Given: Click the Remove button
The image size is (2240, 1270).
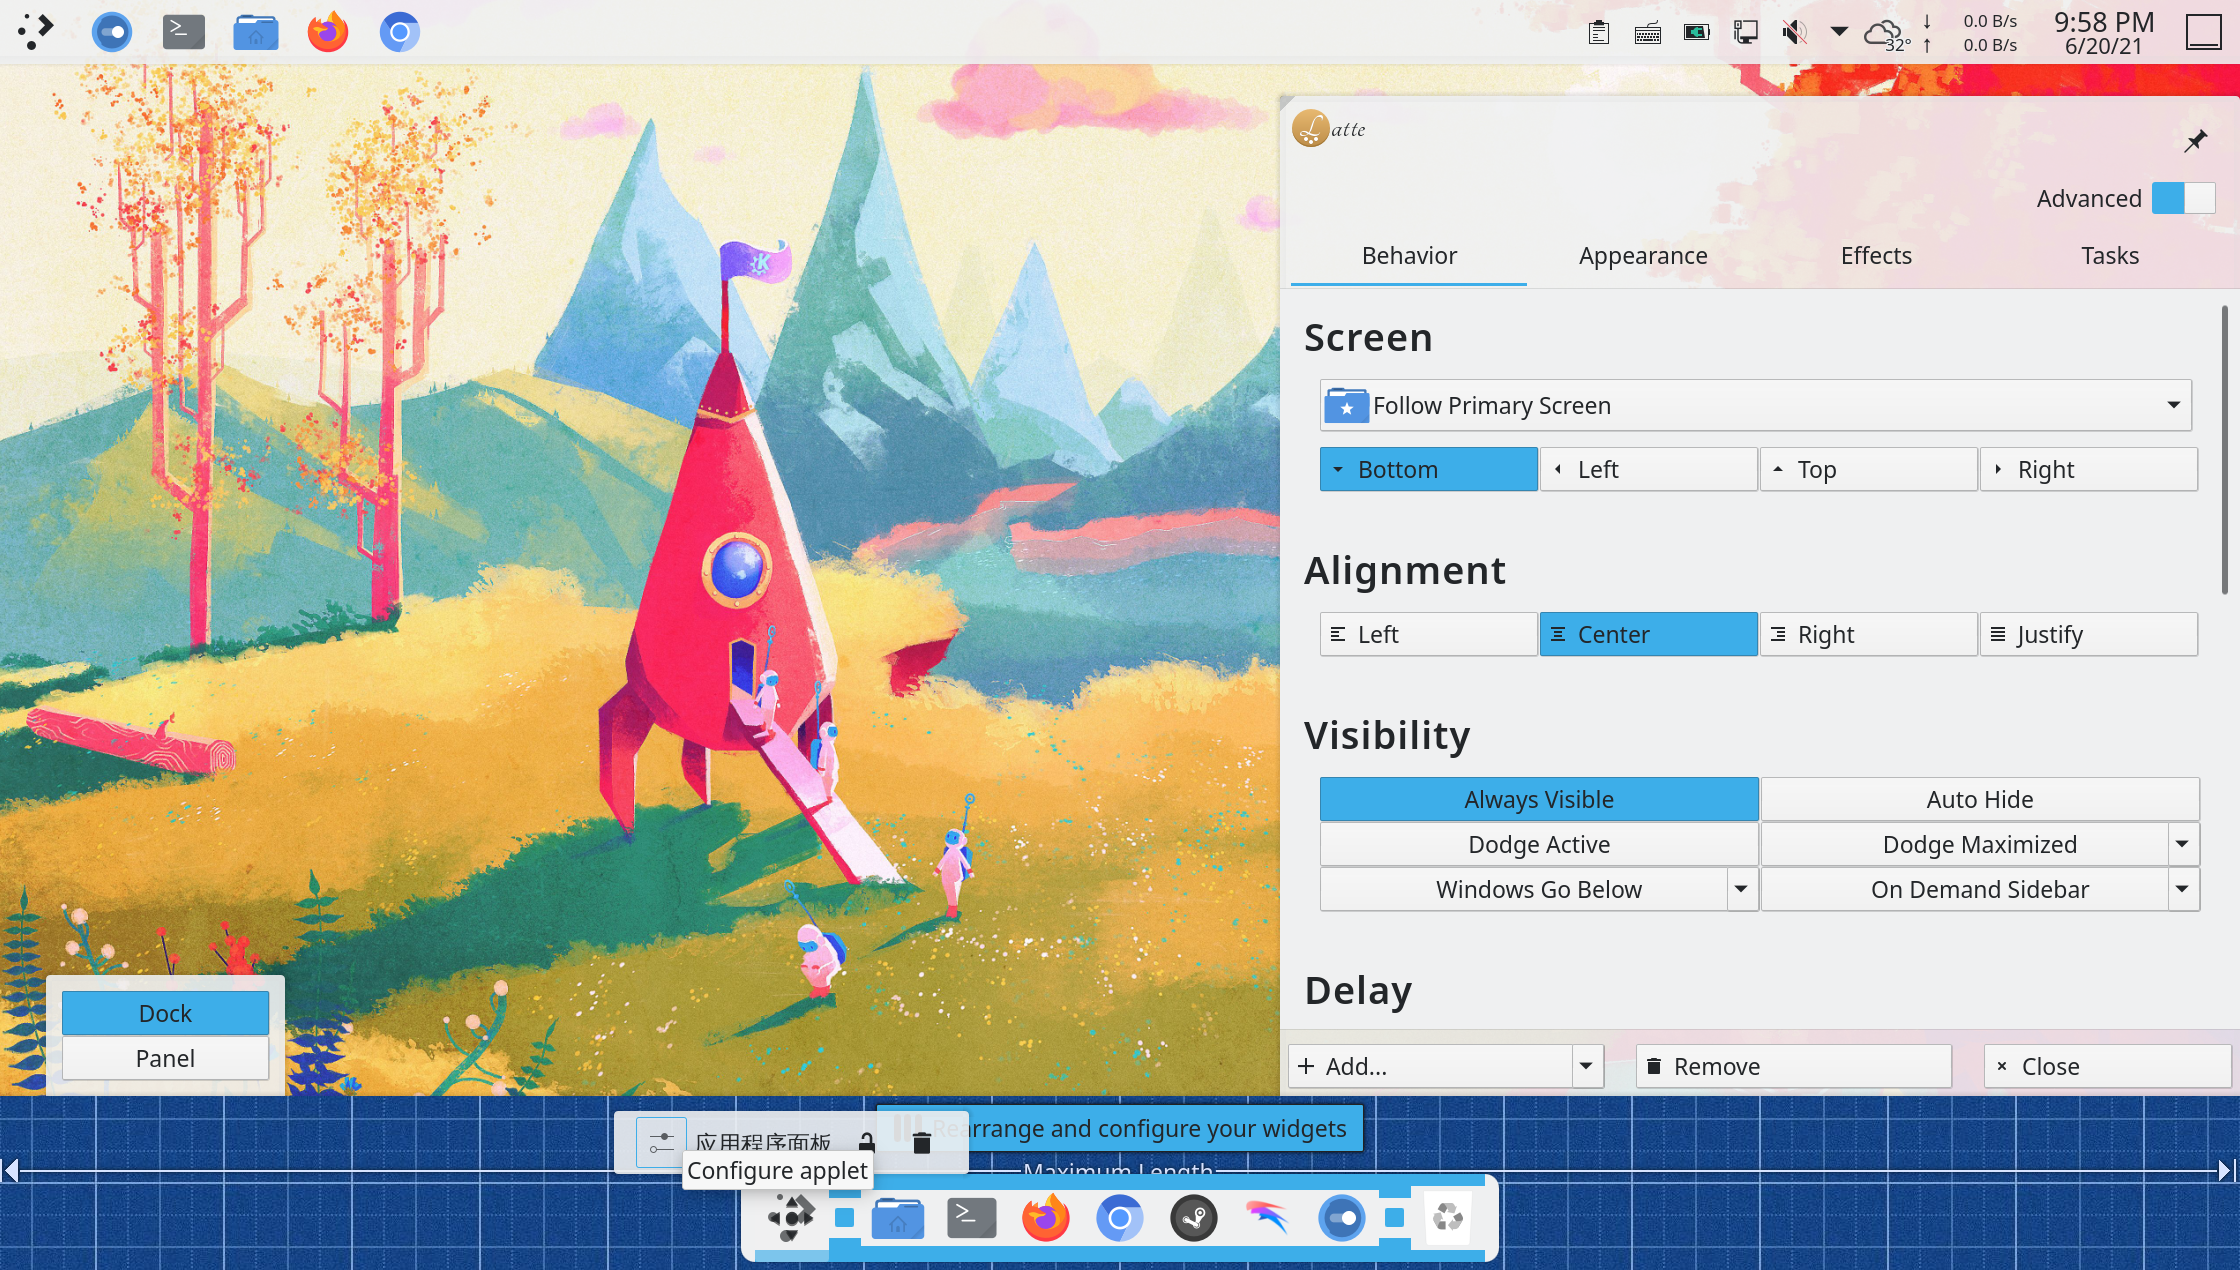Looking at the screenshot, I should coord(1793,1066).
